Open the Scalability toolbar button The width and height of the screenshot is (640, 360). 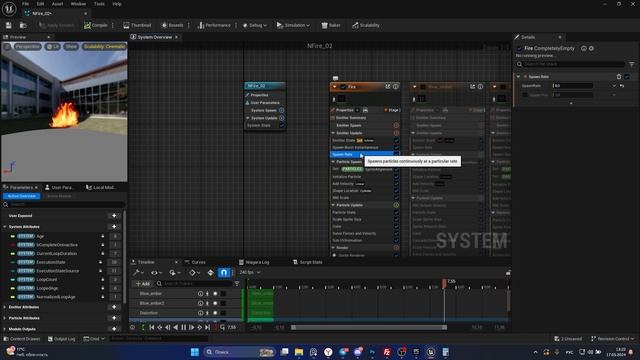[x=366, y=25]
